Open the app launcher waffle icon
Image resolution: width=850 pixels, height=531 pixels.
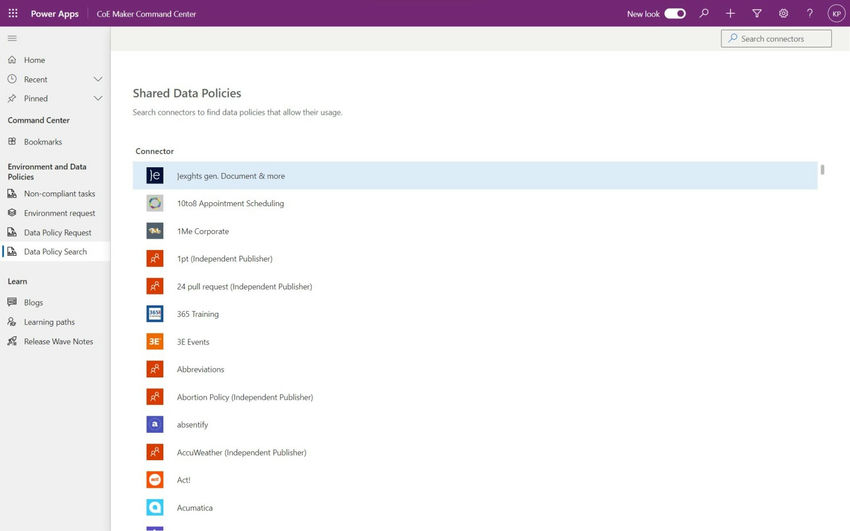pyautogui.click(x=13, y=13)
